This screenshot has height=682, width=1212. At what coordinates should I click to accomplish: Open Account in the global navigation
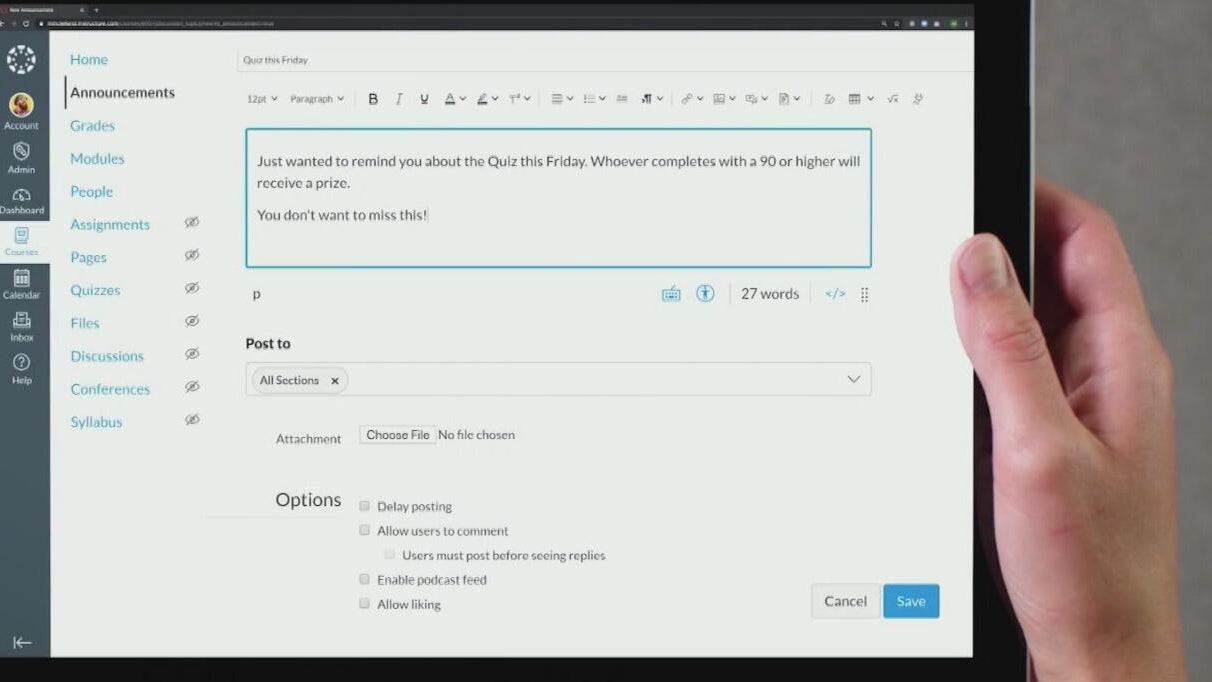point(21,112)
